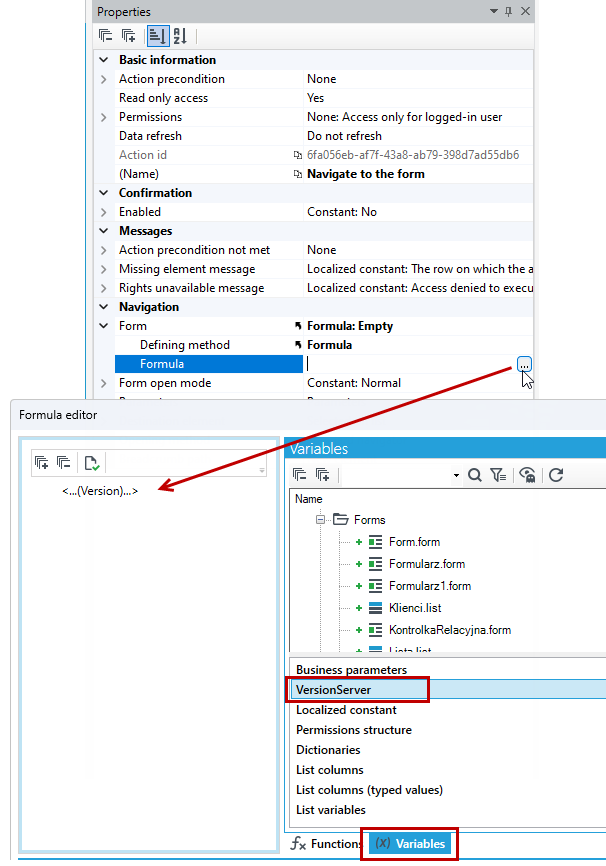Collapse the Basic information section
The height and width of the screenshot is (866, 606).
[104, 60]
